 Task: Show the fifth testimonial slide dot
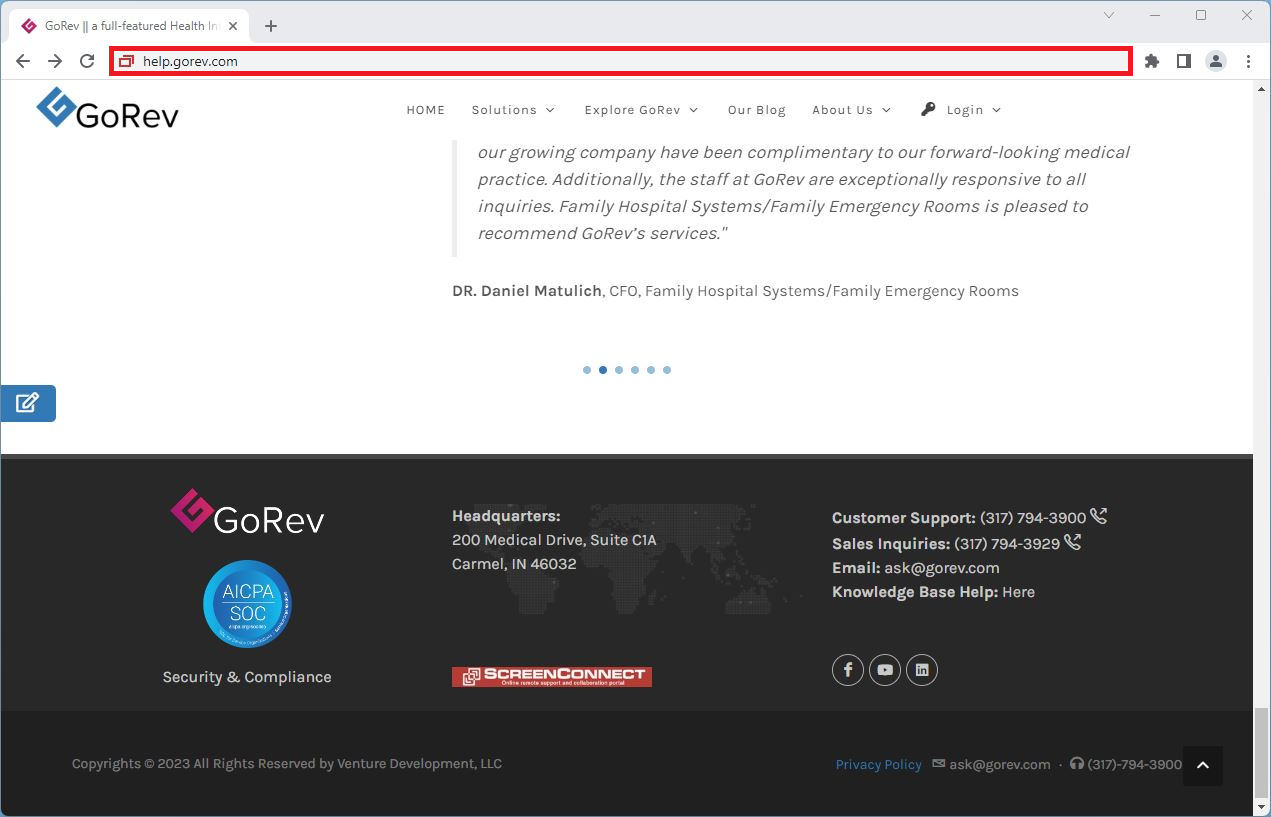[x=651, y=370]
